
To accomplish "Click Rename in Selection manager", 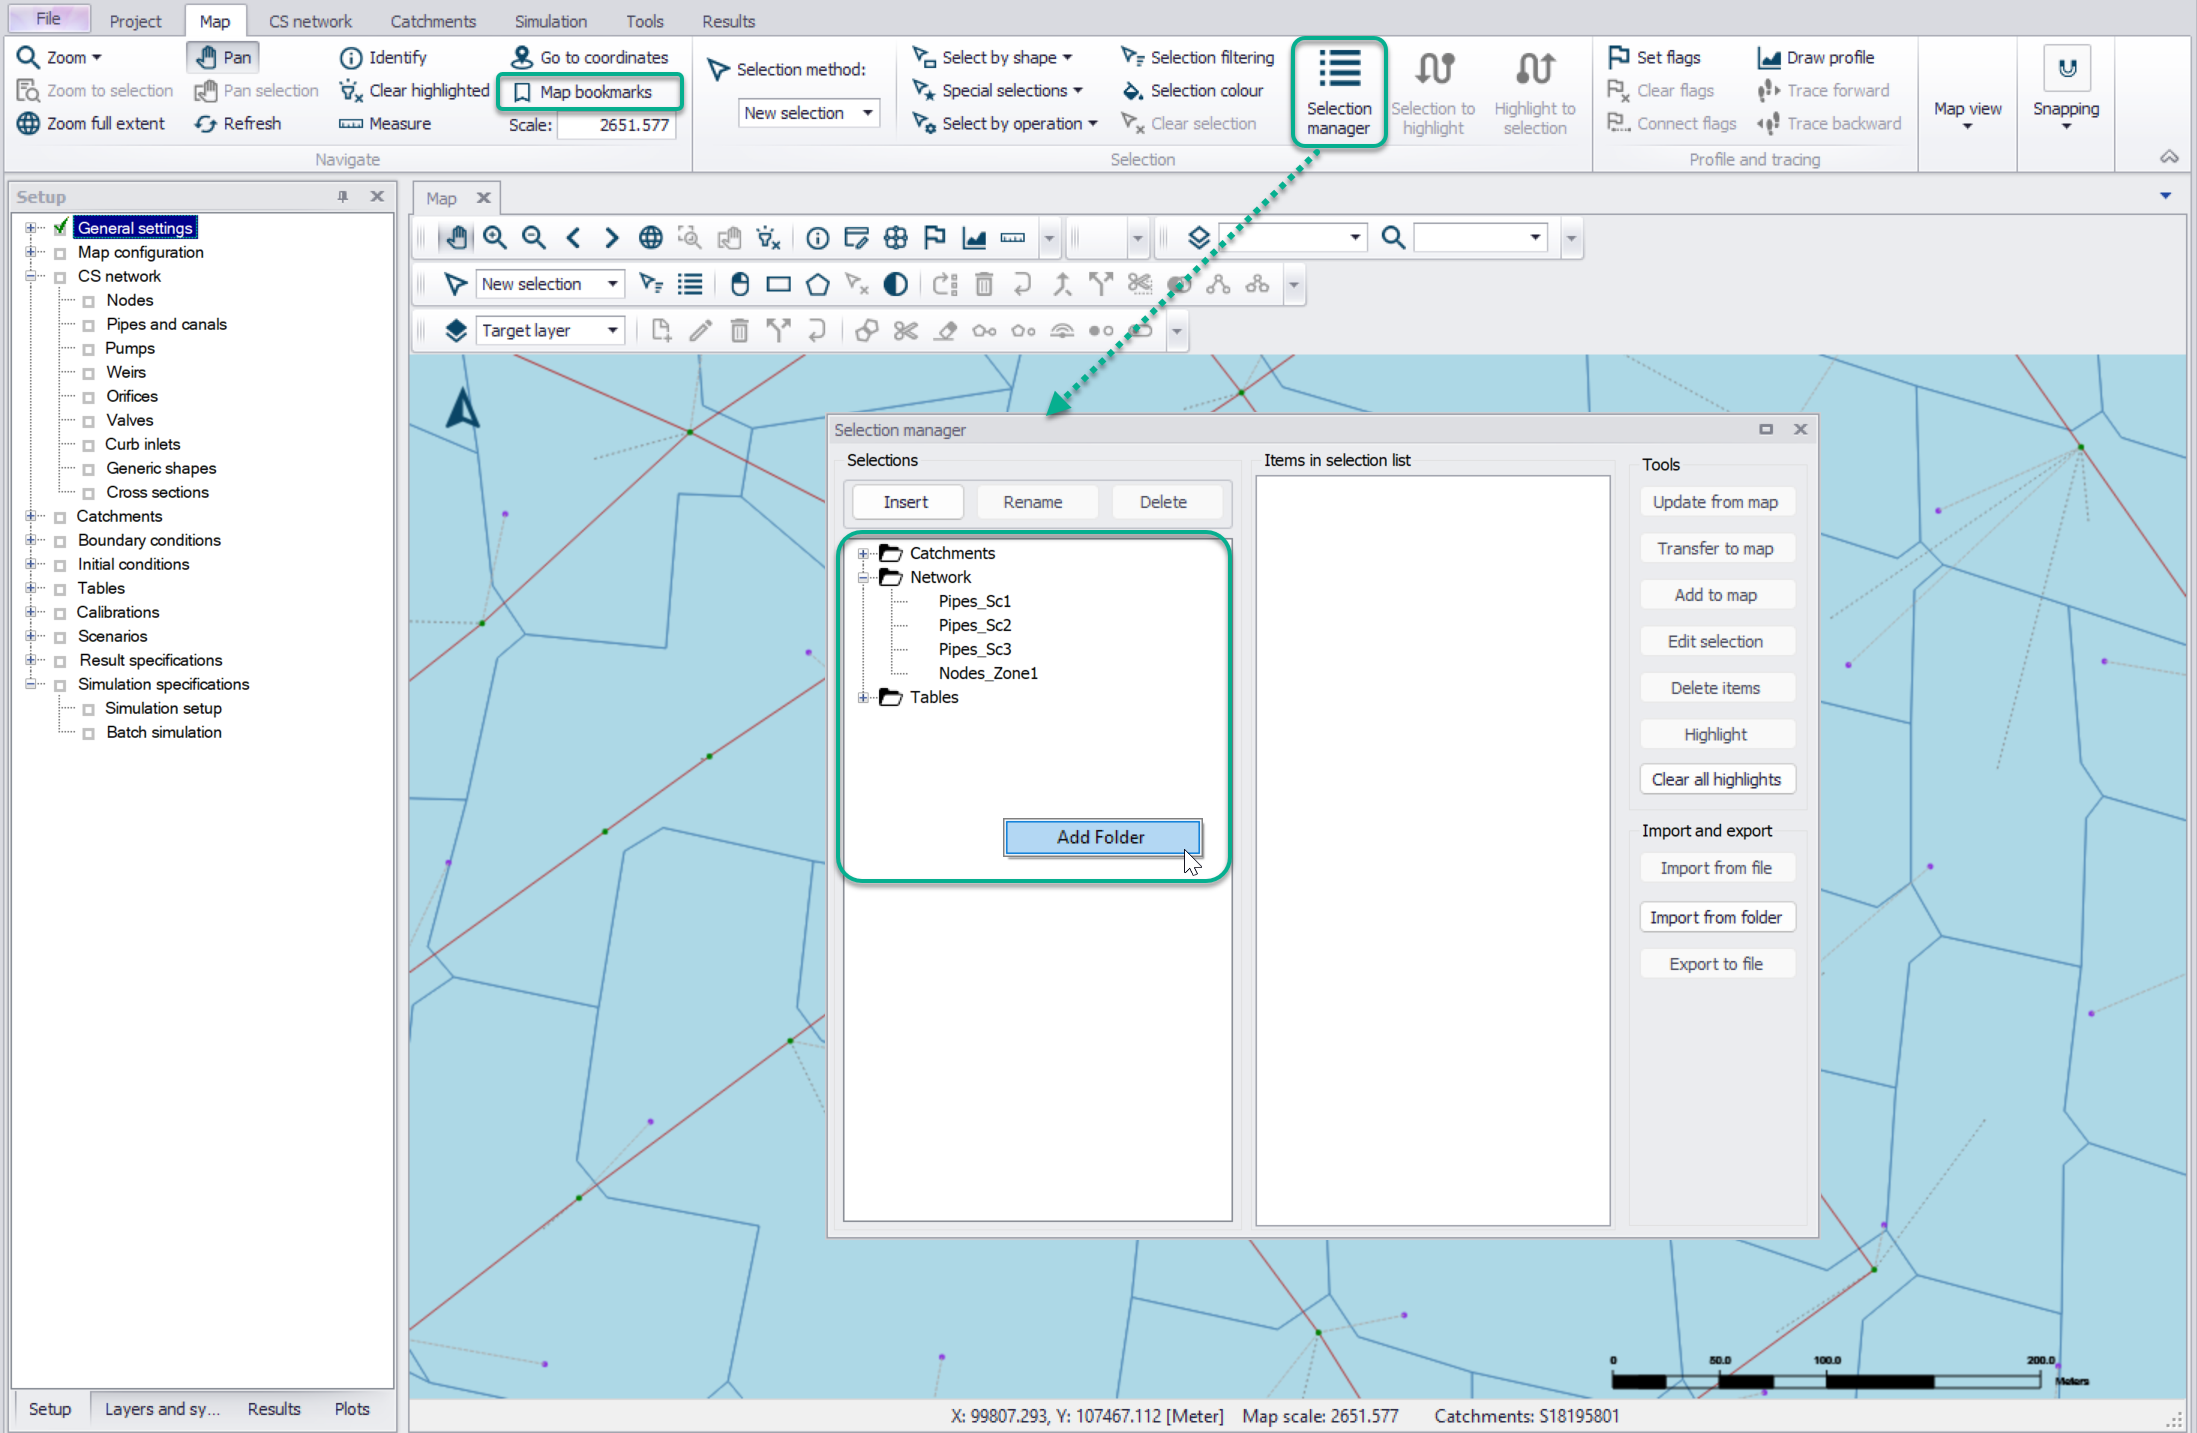I will [1033, 502].
